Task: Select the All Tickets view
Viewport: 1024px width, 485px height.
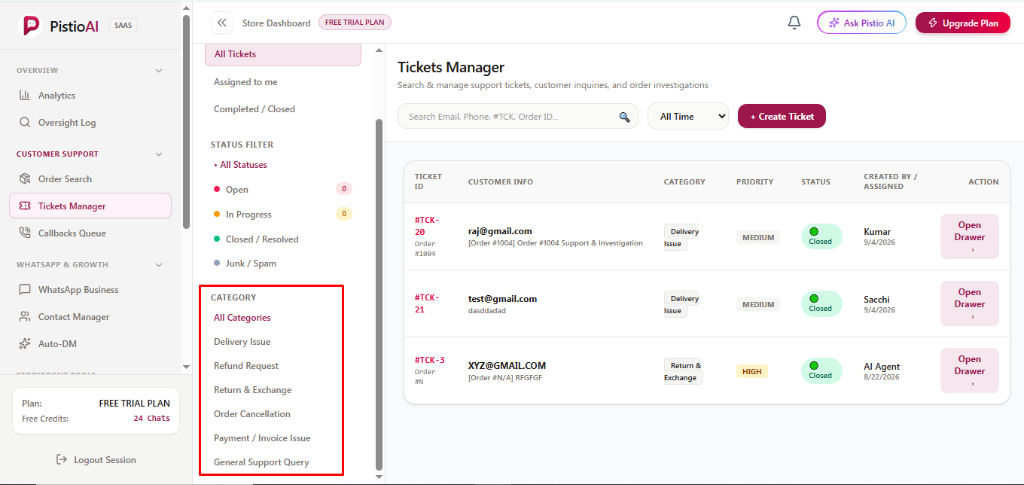Action: 283,54
